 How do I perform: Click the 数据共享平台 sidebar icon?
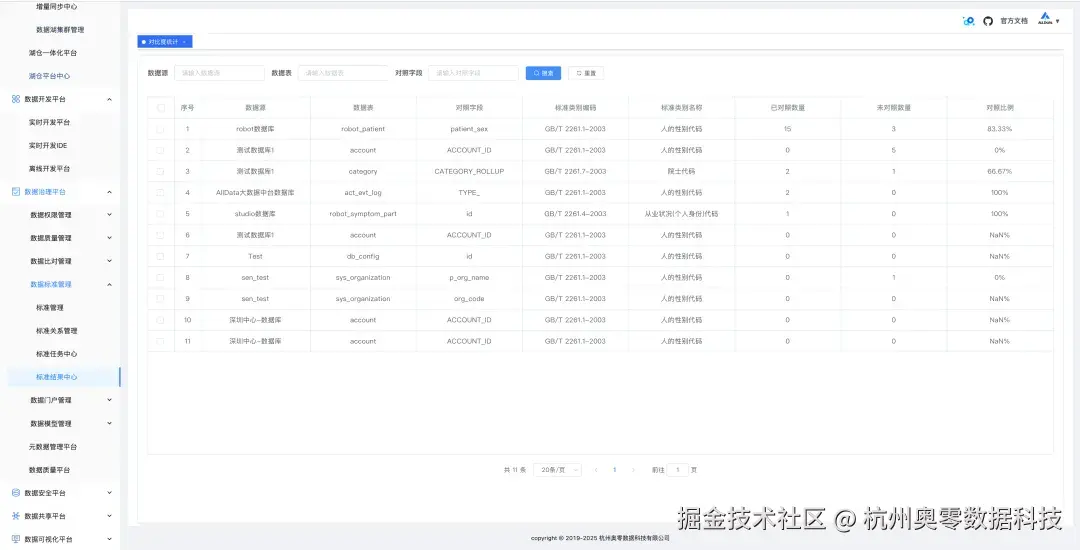click(x=16, y=516)
